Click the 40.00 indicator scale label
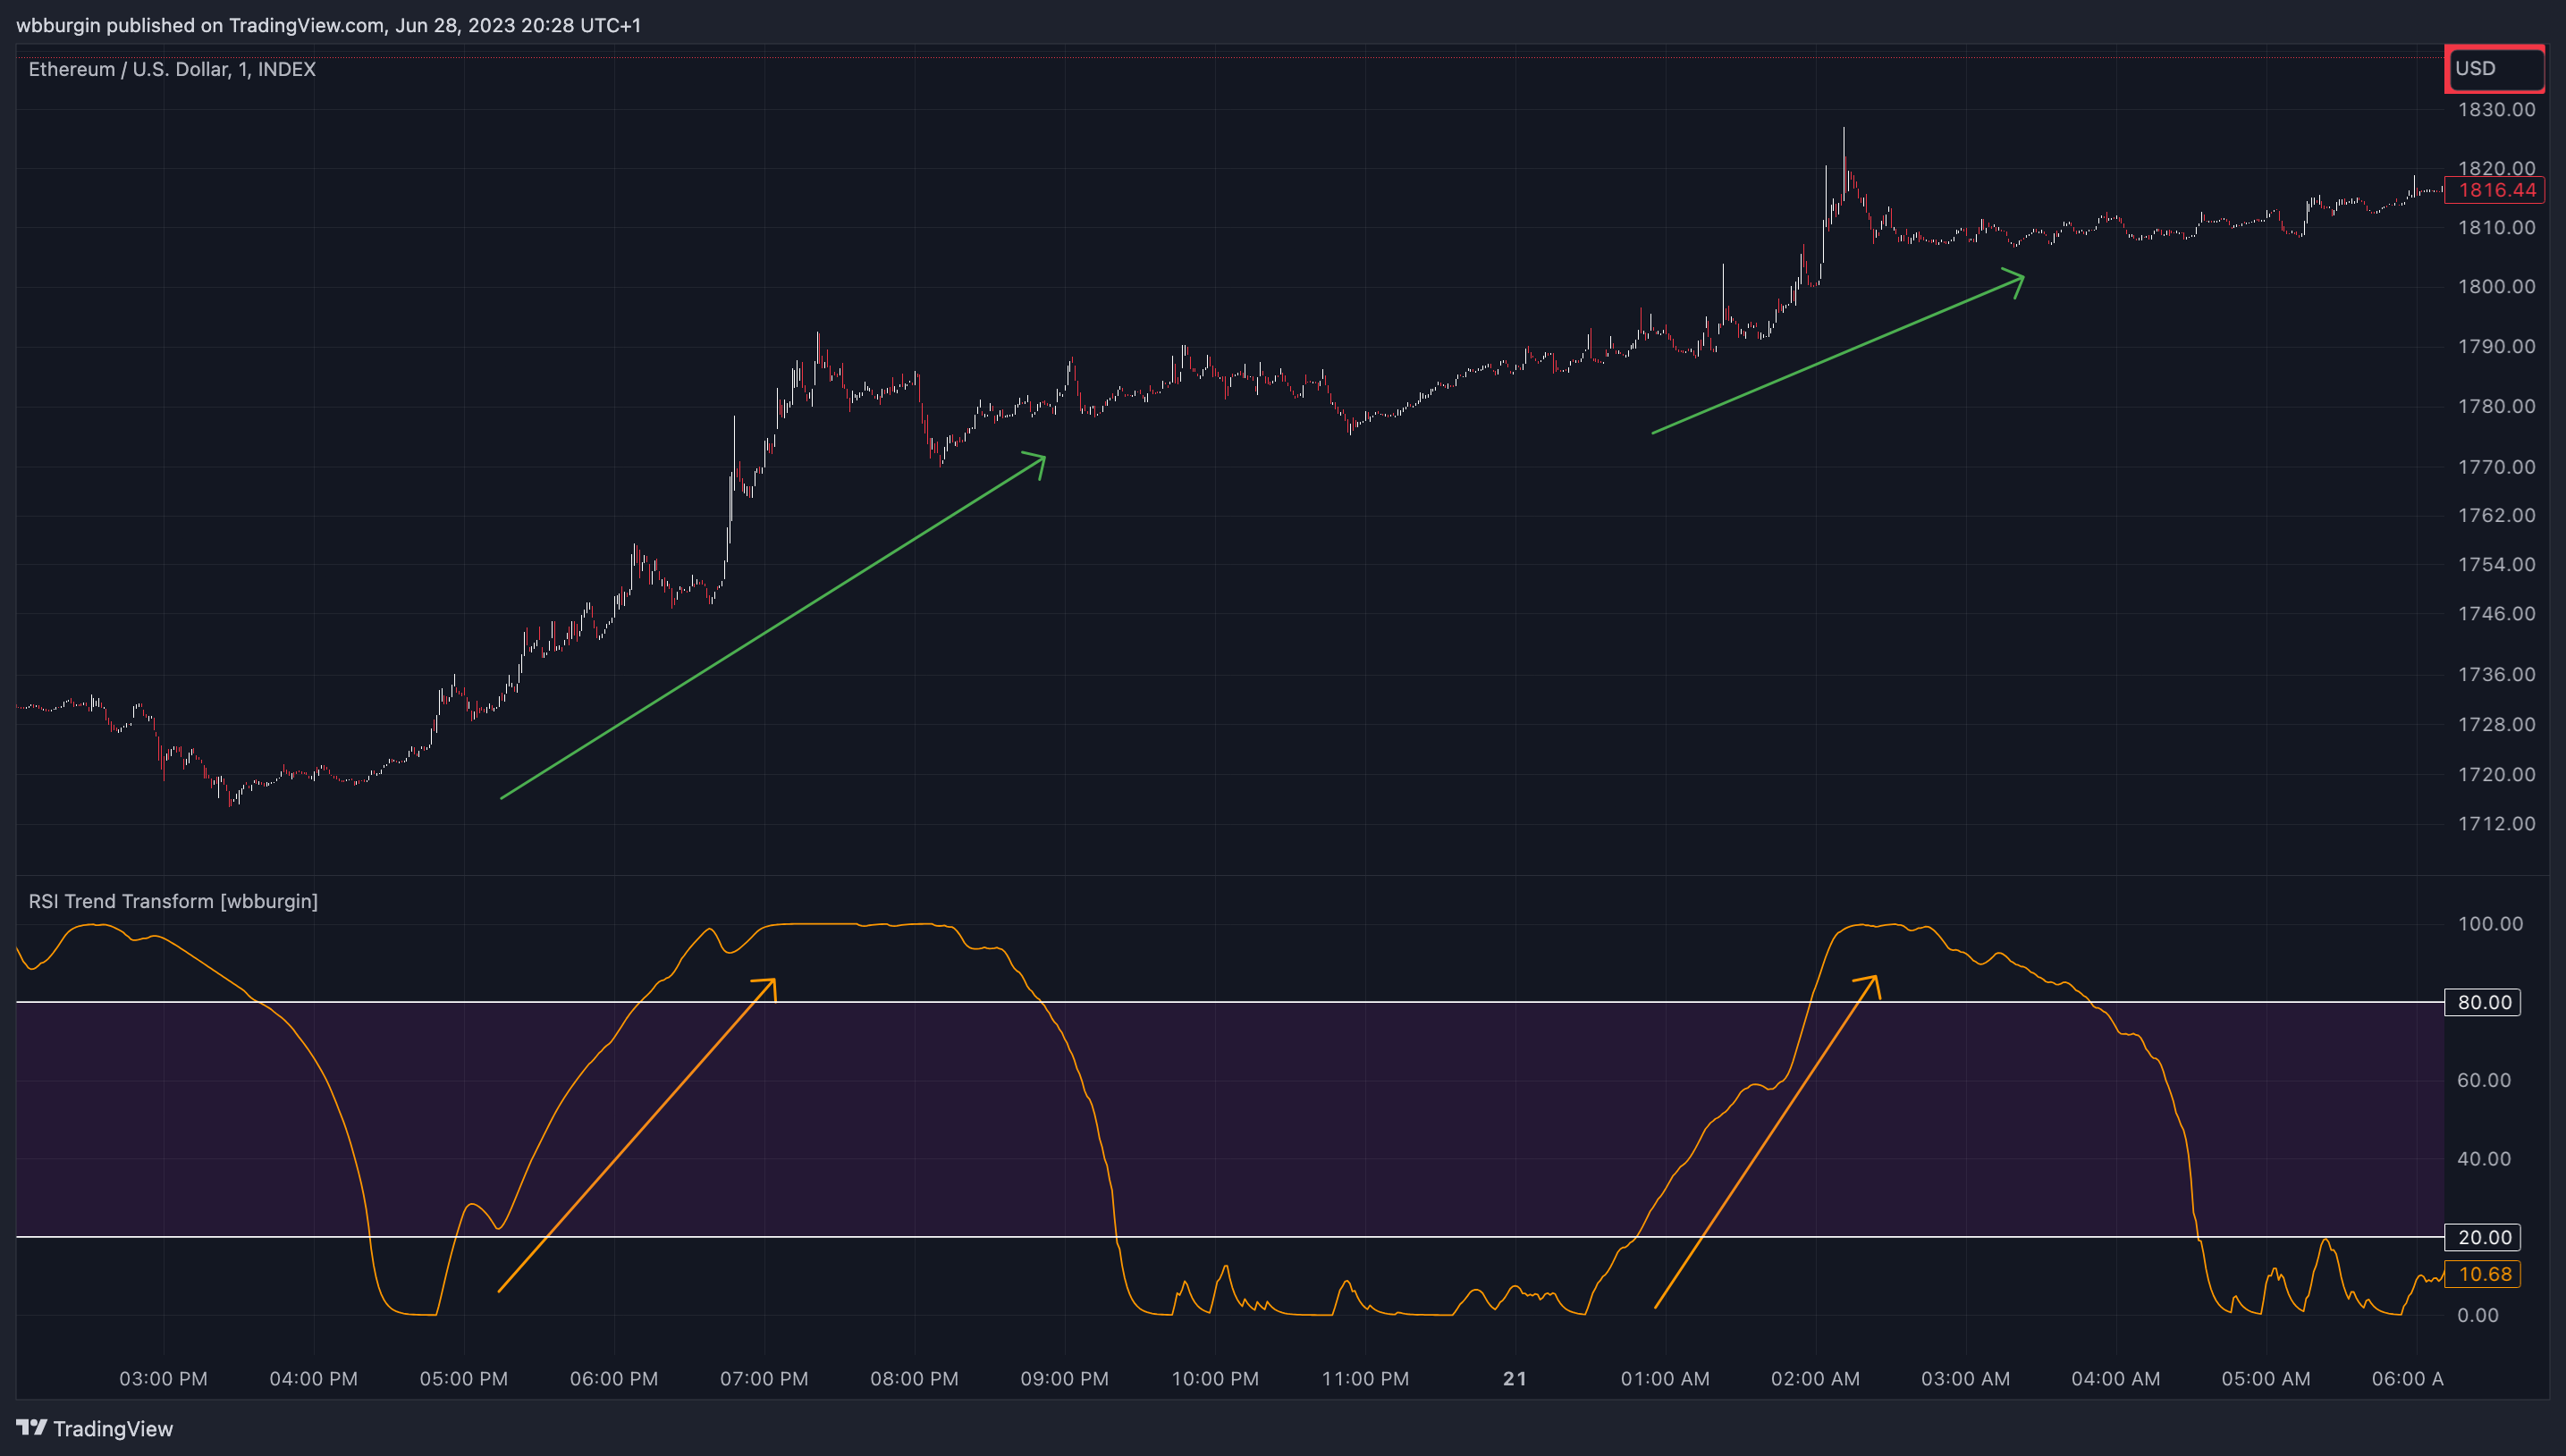 (2484, 1159)
